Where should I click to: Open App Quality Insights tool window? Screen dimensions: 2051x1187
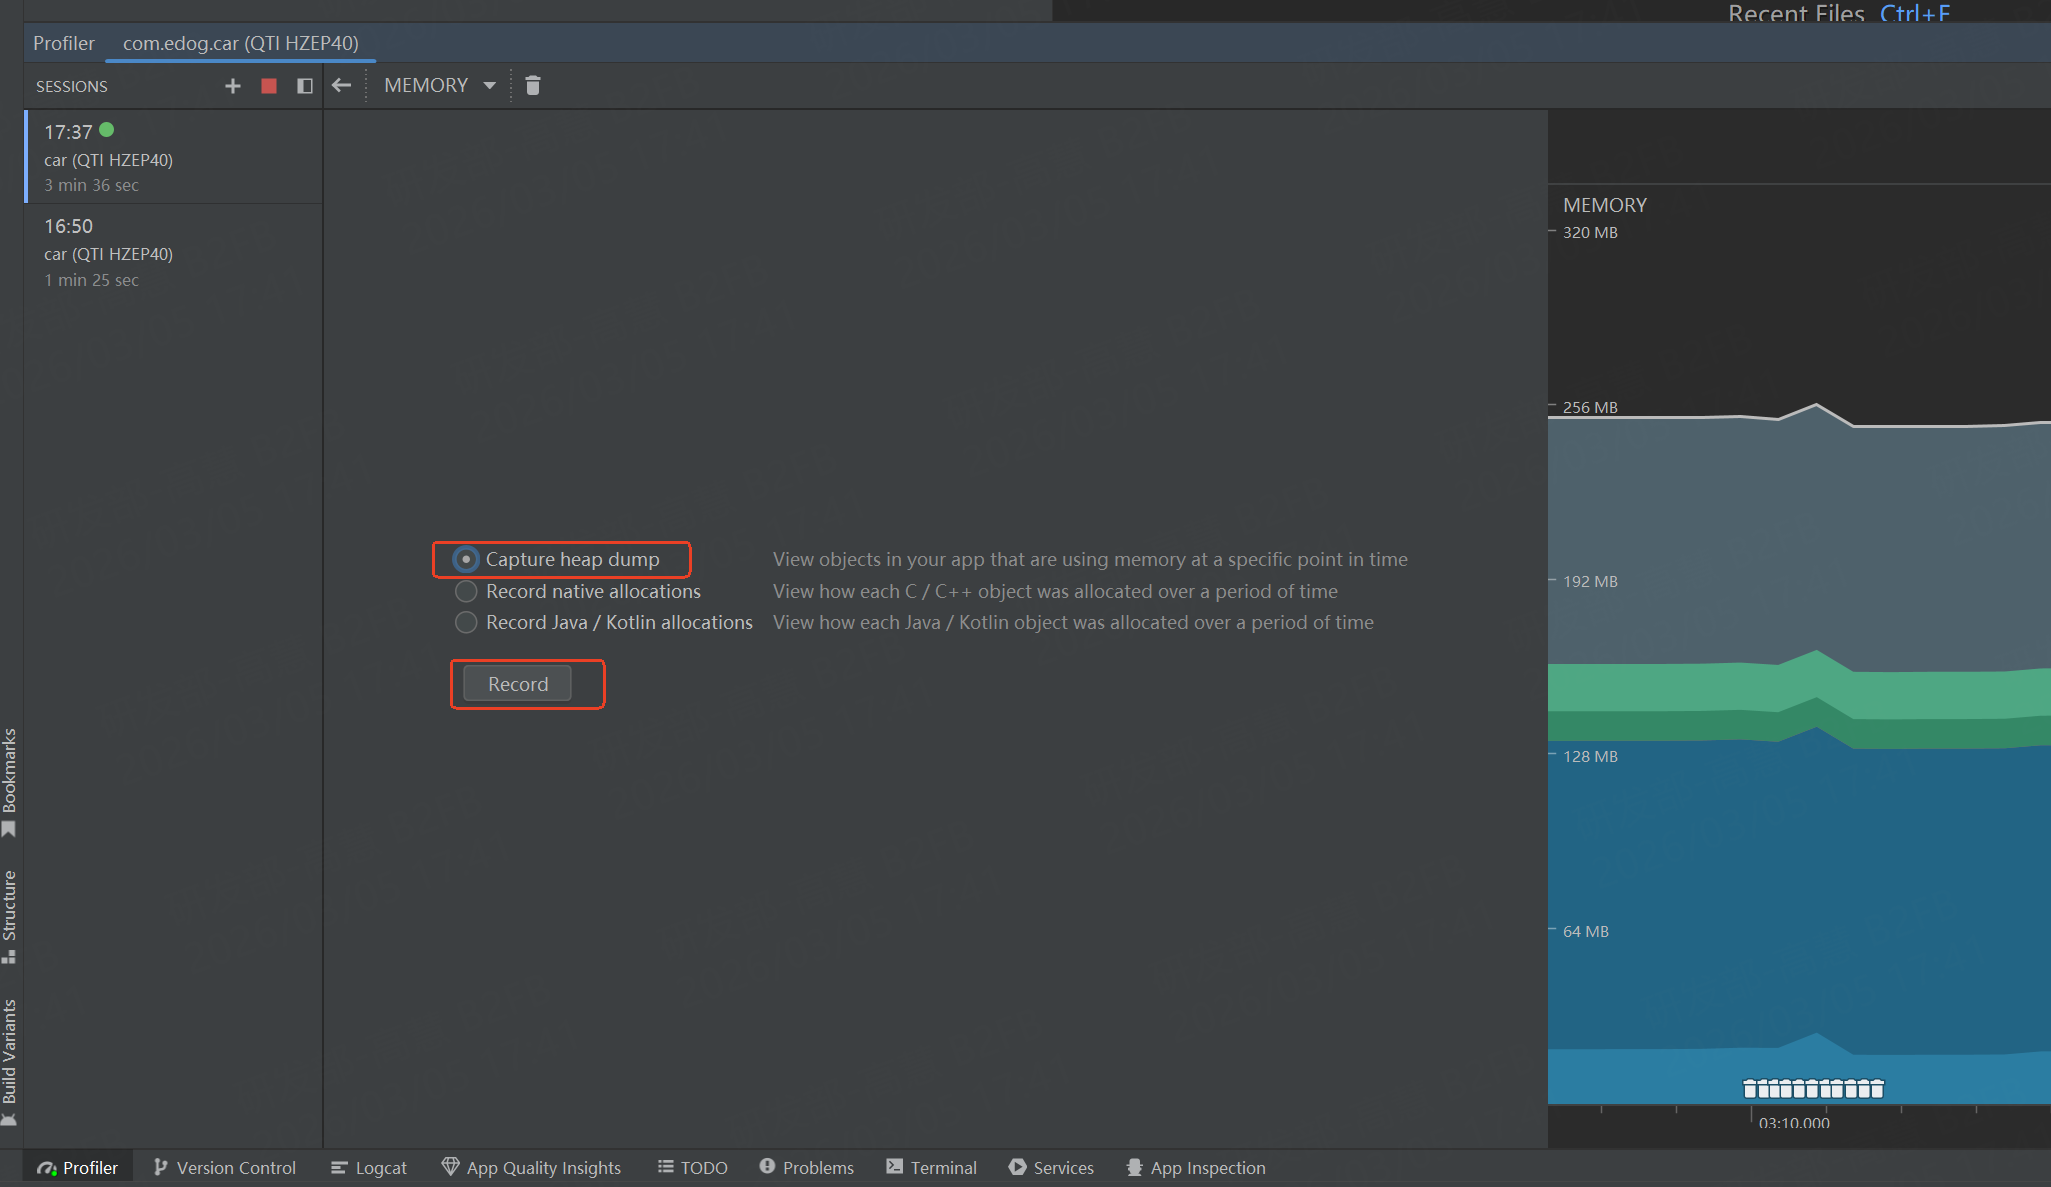pos(531,1167)
